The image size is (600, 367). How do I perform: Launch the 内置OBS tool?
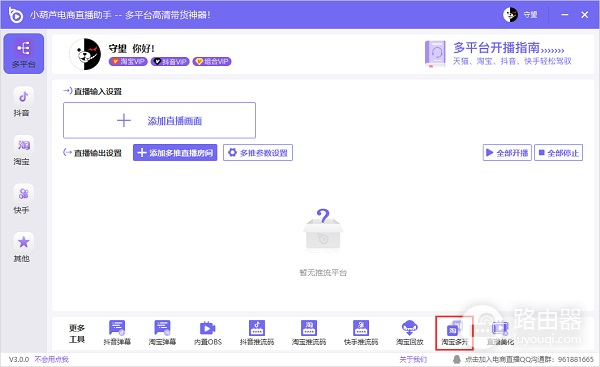pyautogui.click(x=208, y=333)
